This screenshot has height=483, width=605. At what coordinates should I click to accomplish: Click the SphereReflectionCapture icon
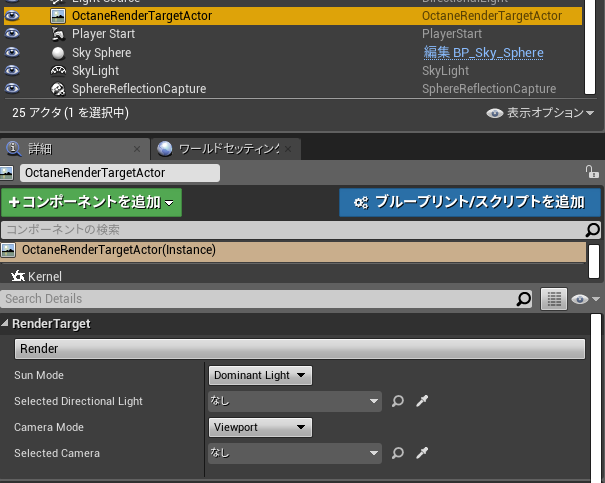58,89
